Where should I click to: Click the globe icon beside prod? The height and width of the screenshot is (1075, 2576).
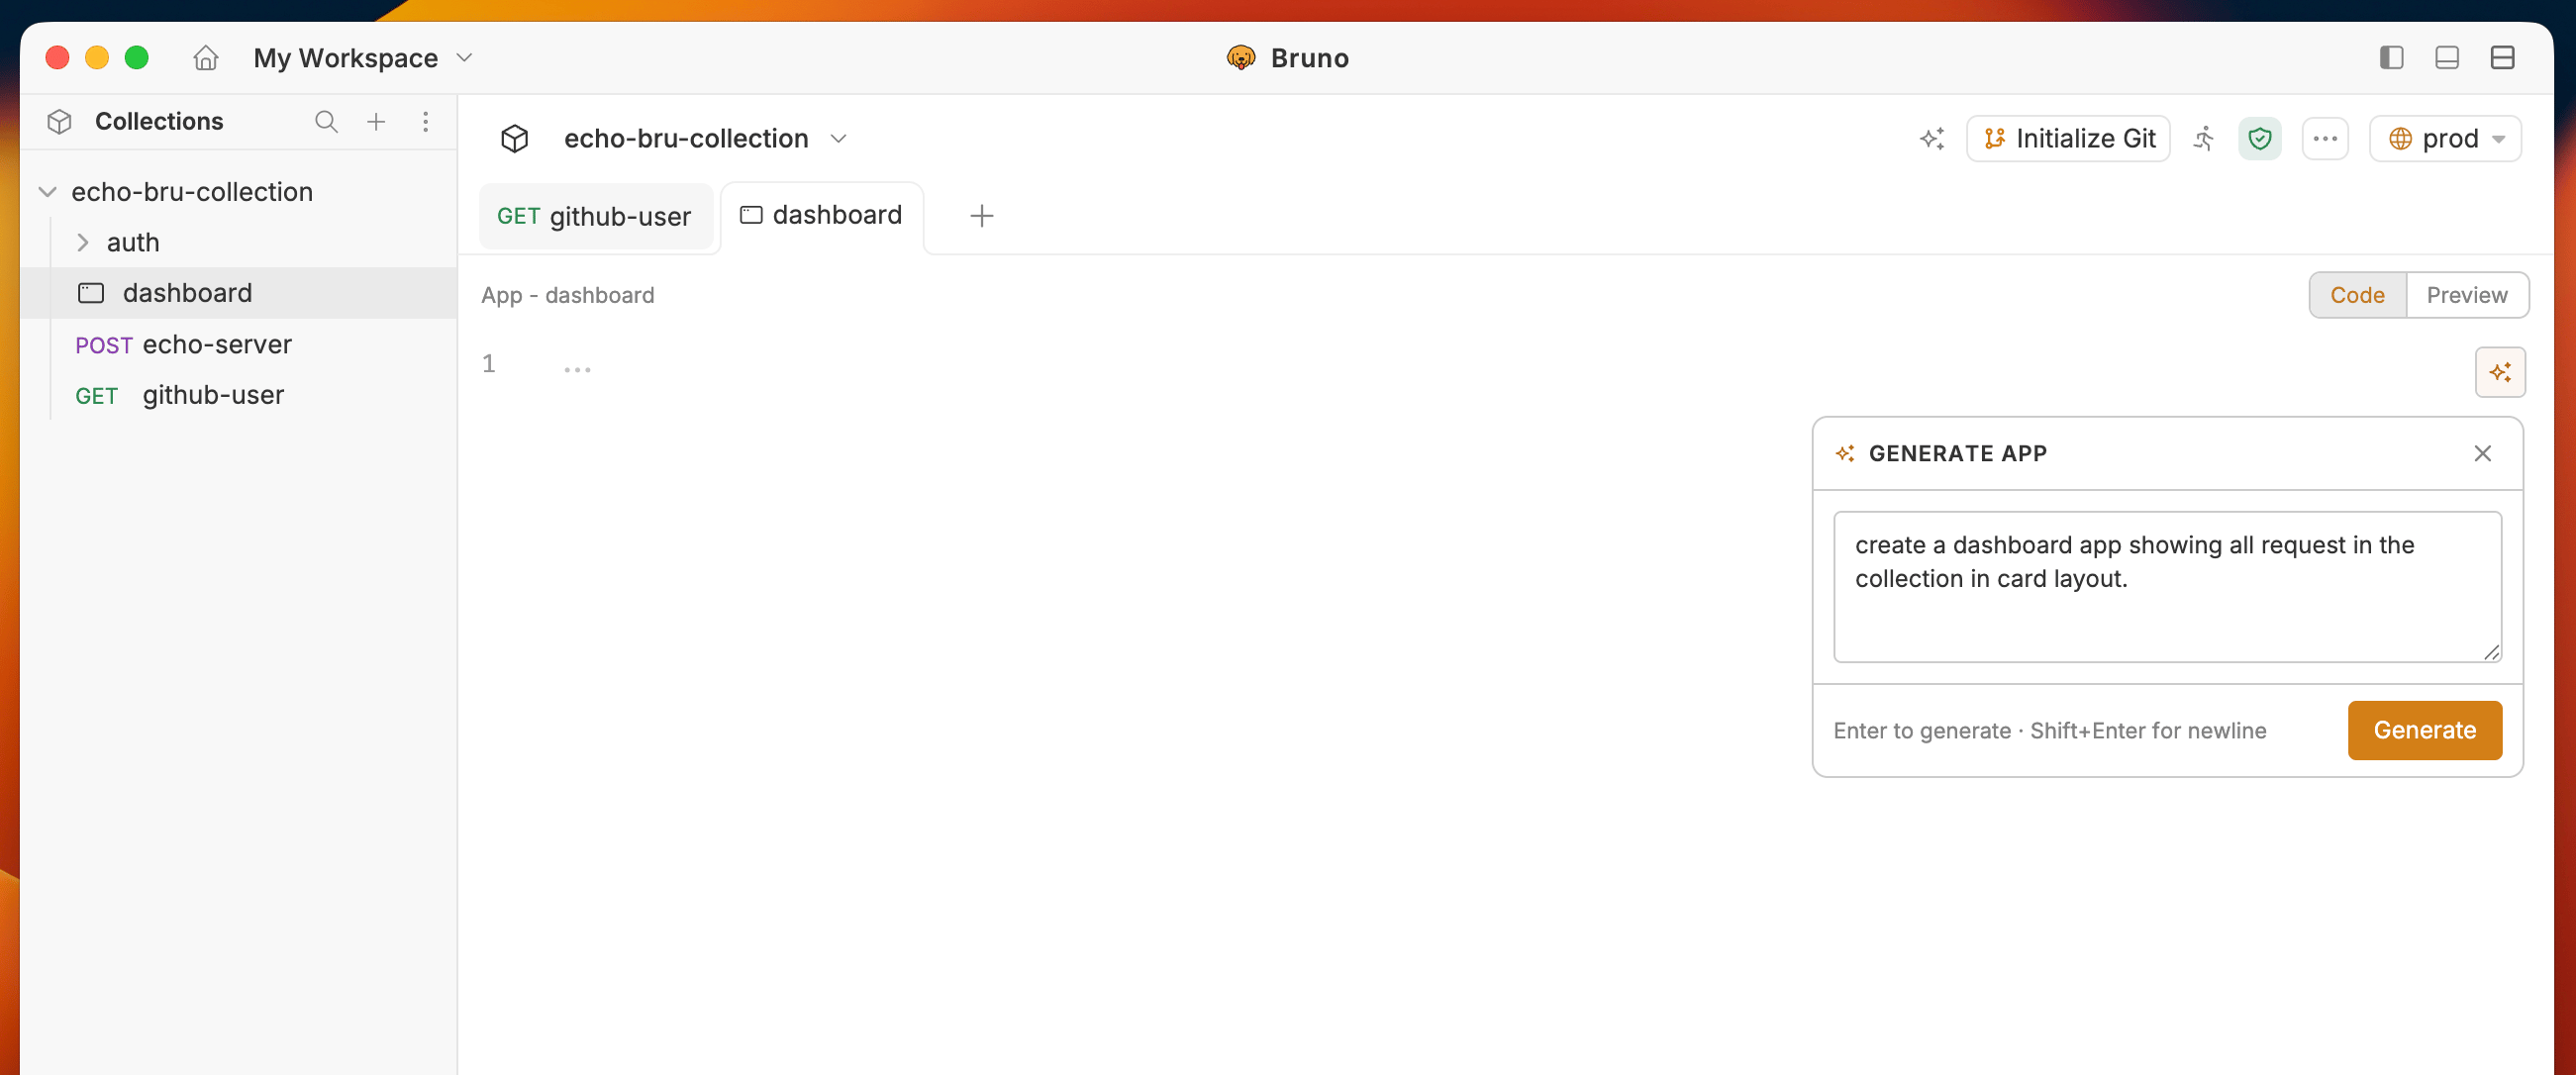pos(2400,138)
